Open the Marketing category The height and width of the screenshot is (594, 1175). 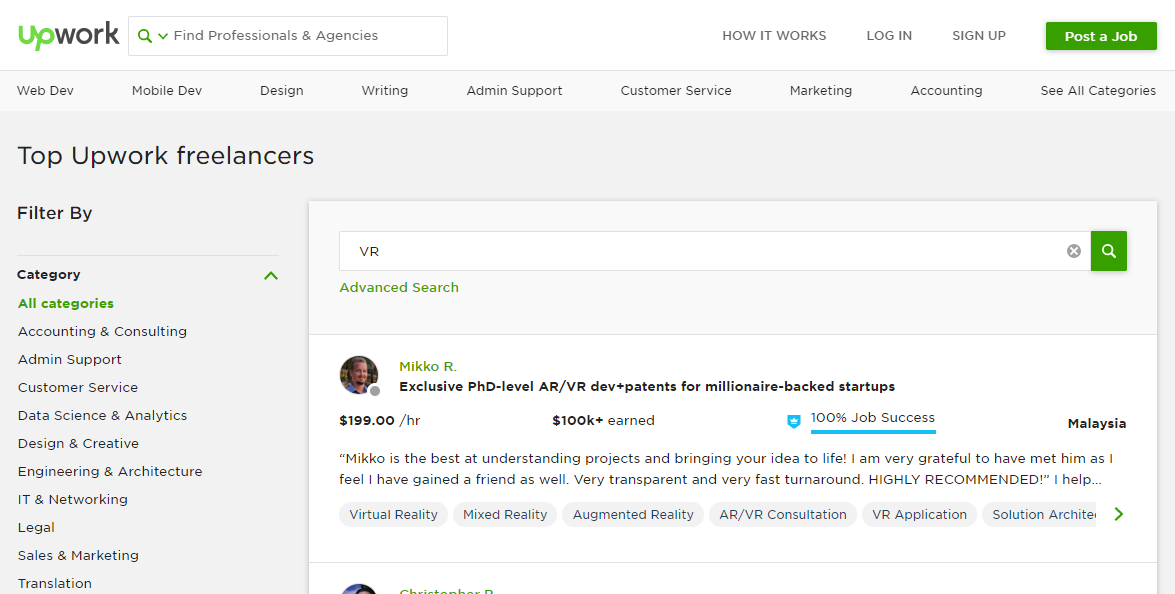pyautogui.click(x=821, y=91)
